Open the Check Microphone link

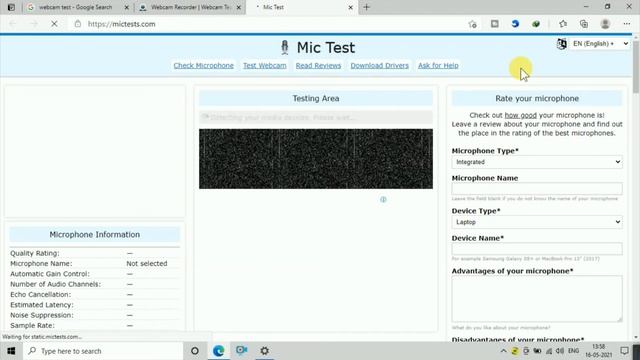tap(204, 65)
